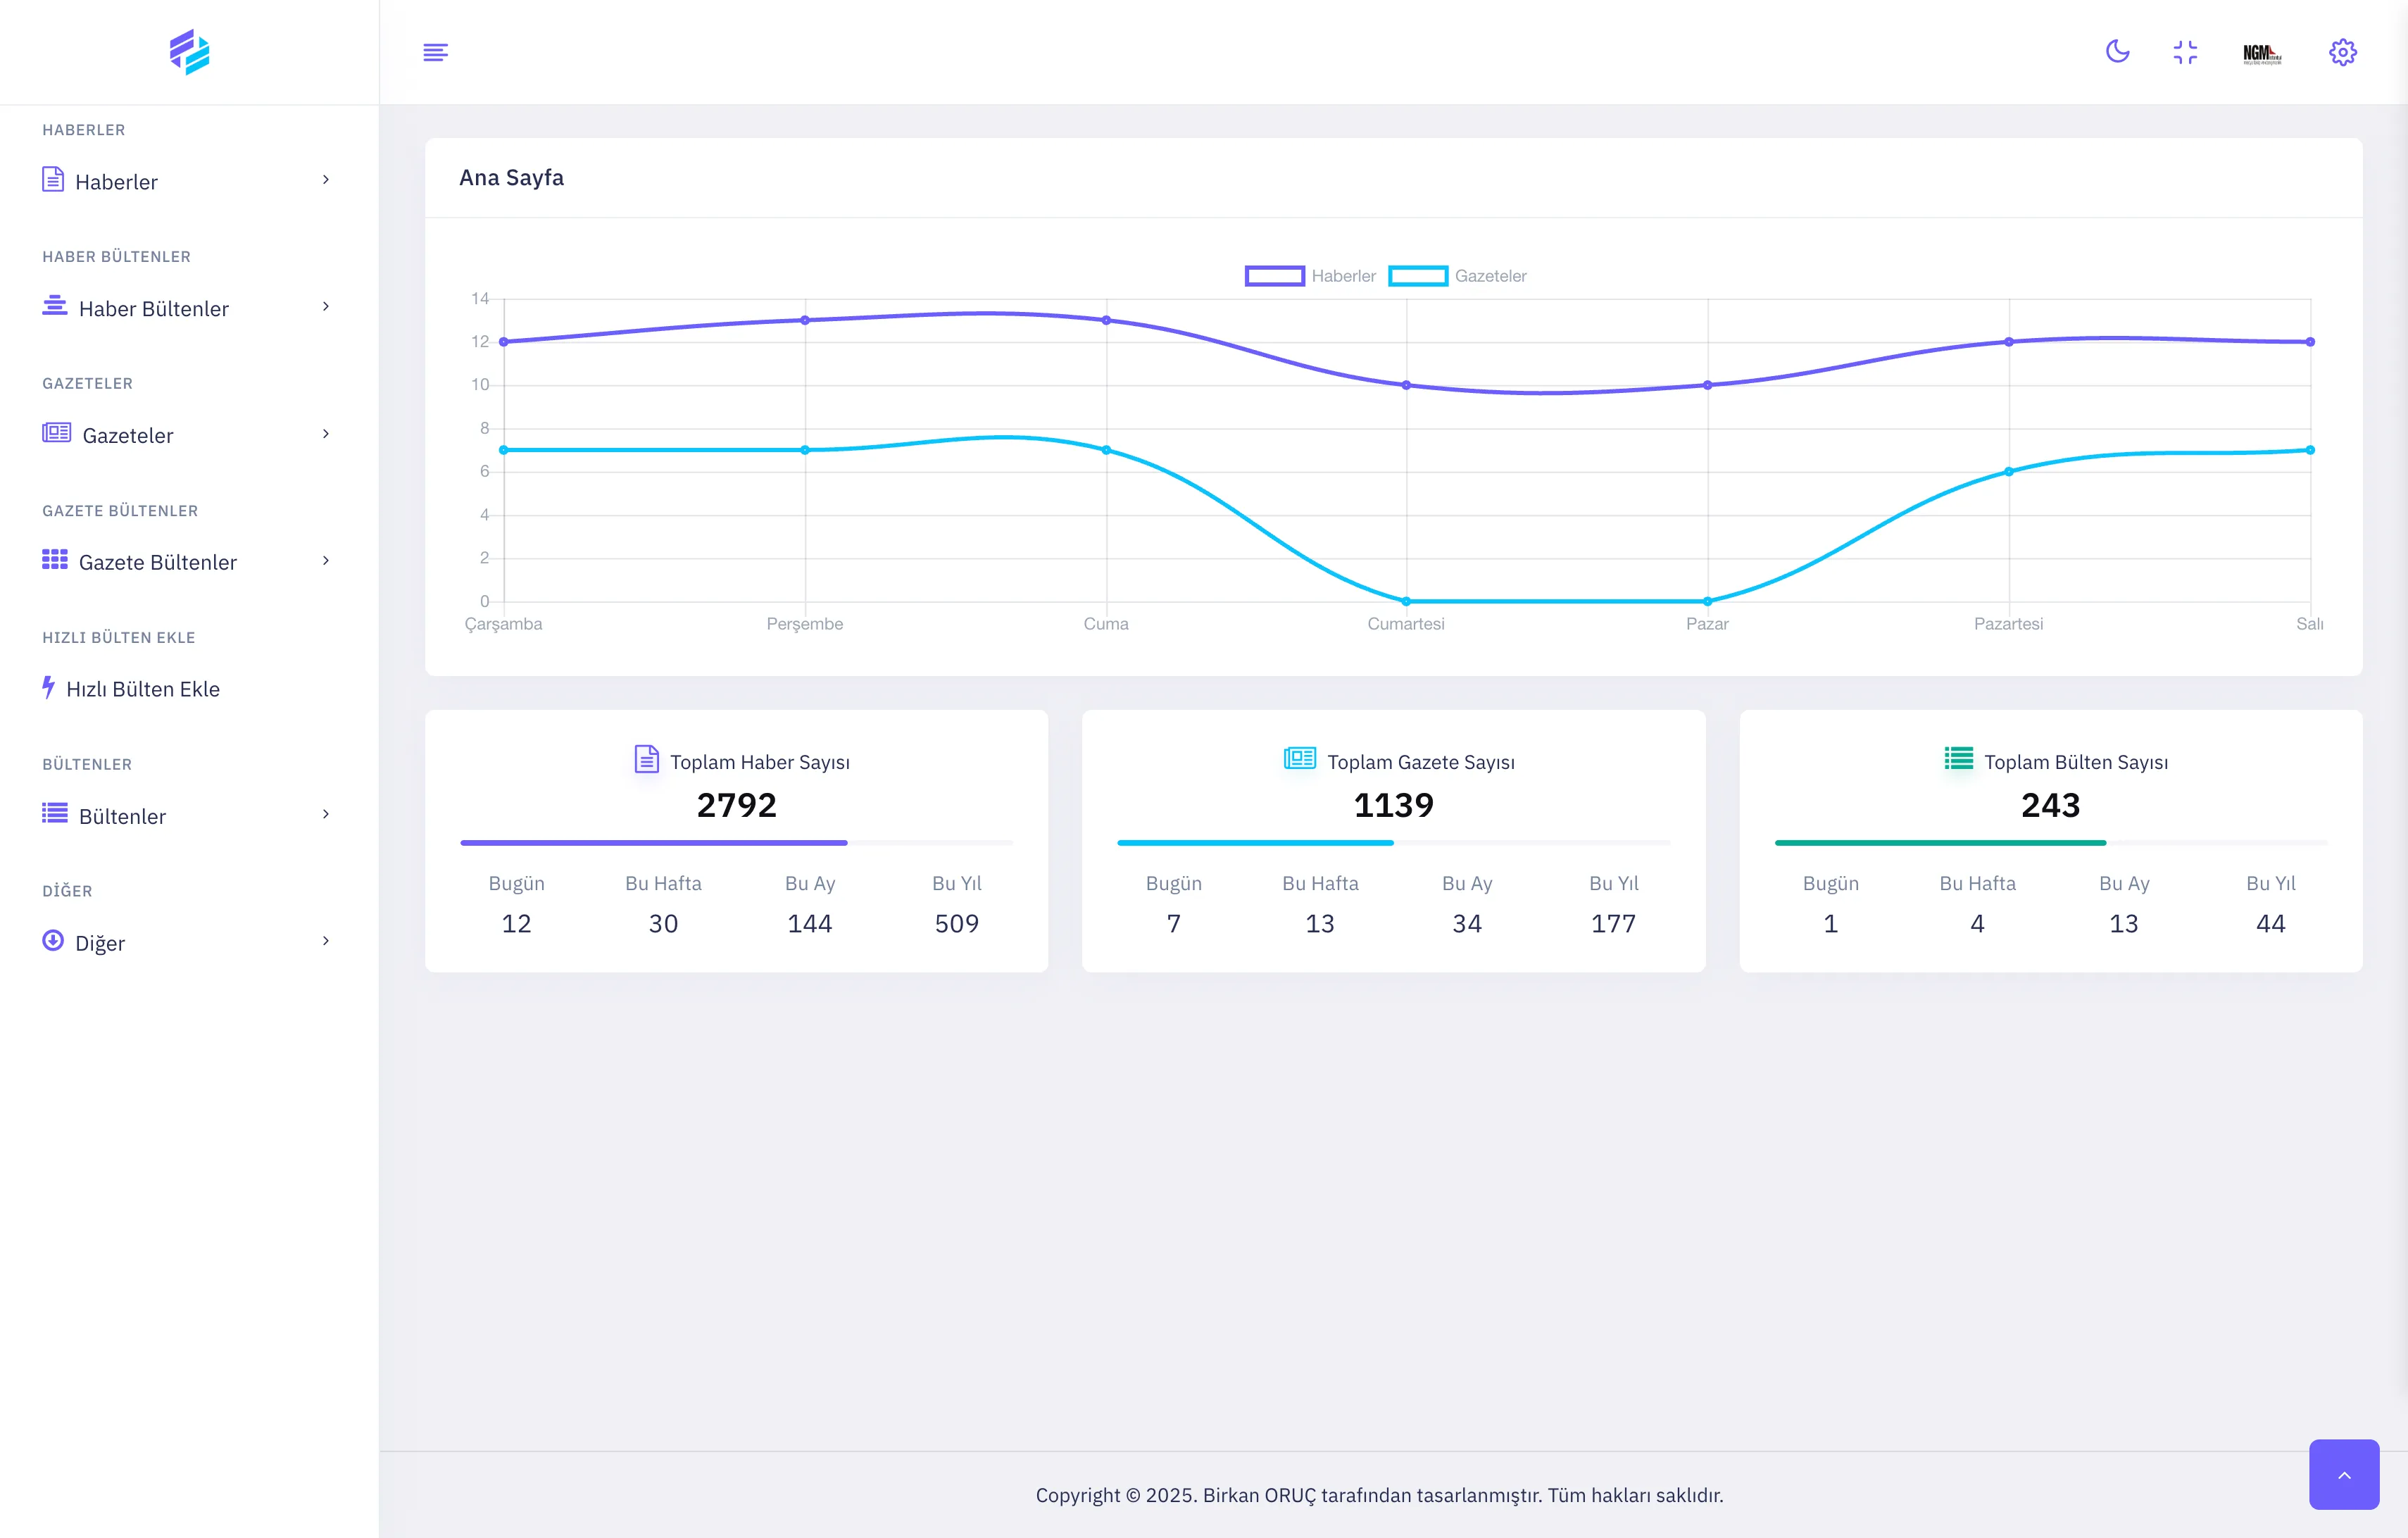
Task: Click the Cumartesi Haberler data point
Action: point(1406,385)
